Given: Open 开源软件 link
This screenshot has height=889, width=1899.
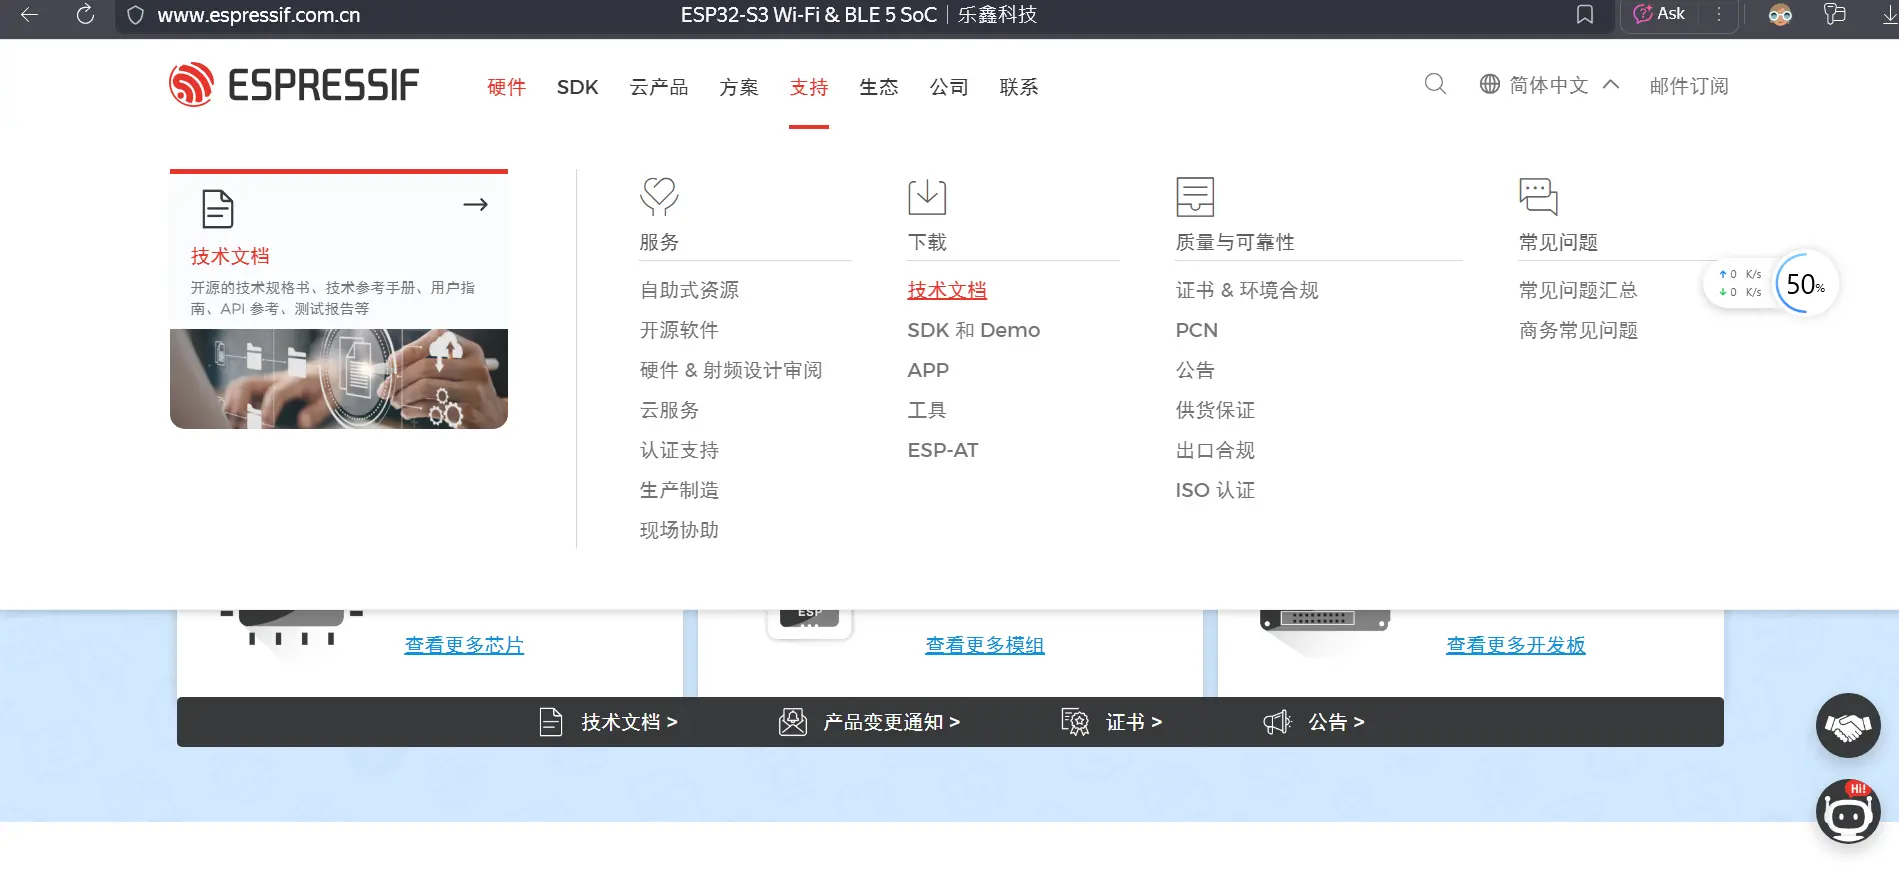Looking at the screenshot, I should click(679, 330).
